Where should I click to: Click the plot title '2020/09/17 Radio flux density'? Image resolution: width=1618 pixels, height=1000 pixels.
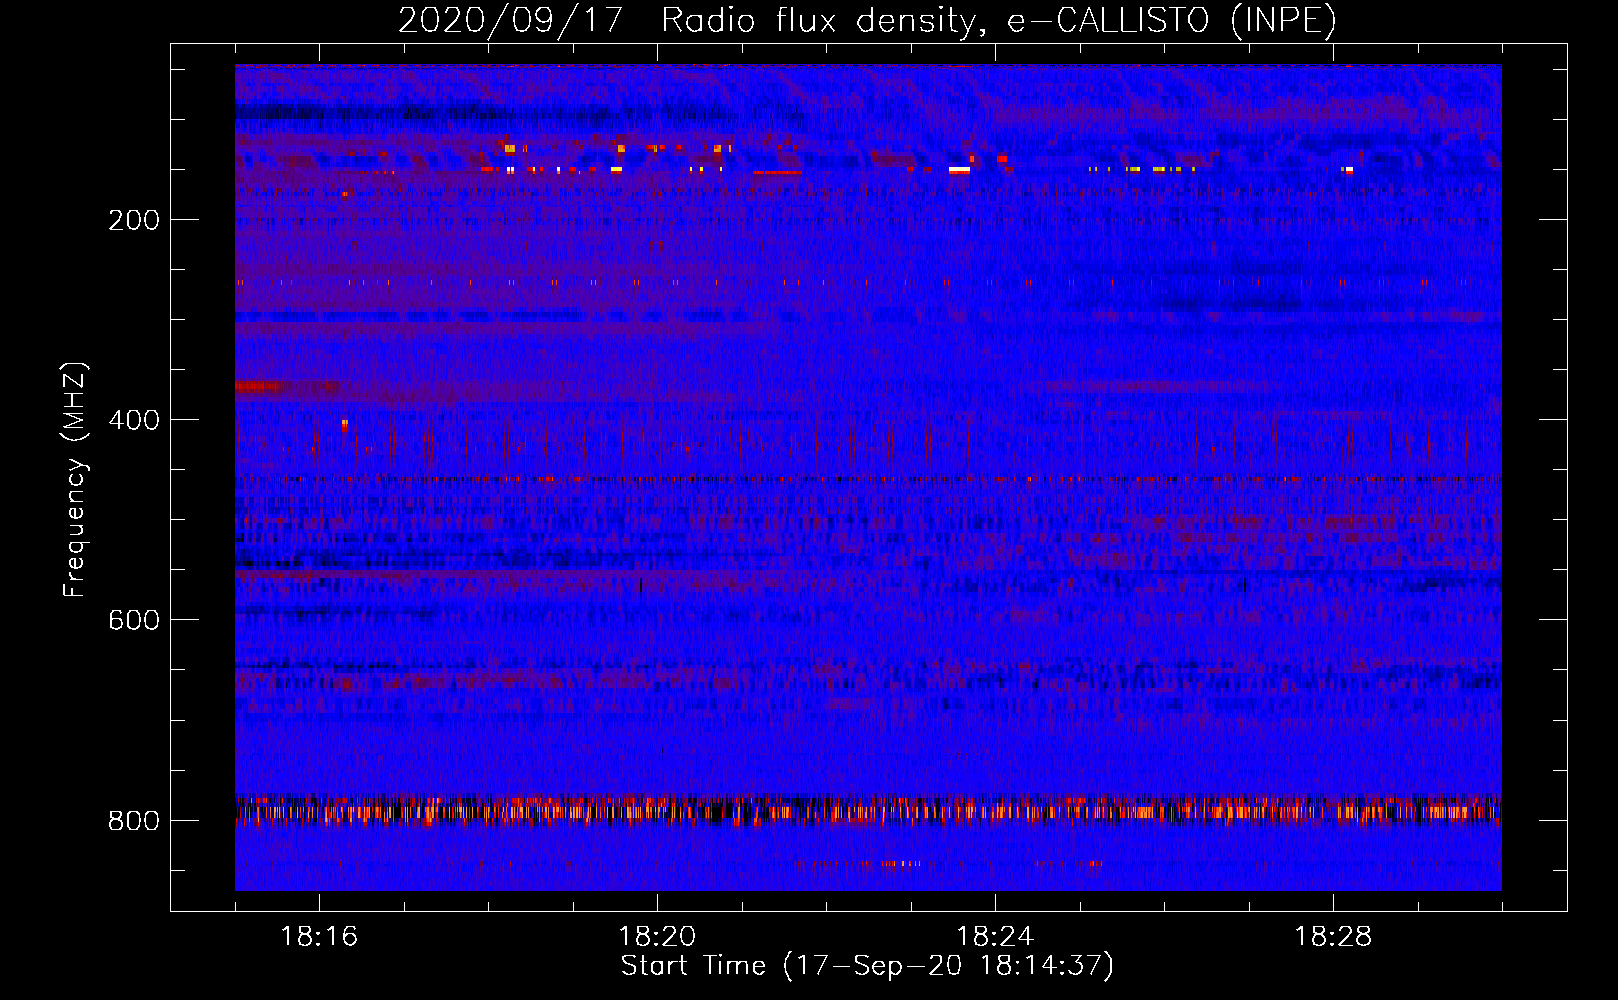coord(867,21)
